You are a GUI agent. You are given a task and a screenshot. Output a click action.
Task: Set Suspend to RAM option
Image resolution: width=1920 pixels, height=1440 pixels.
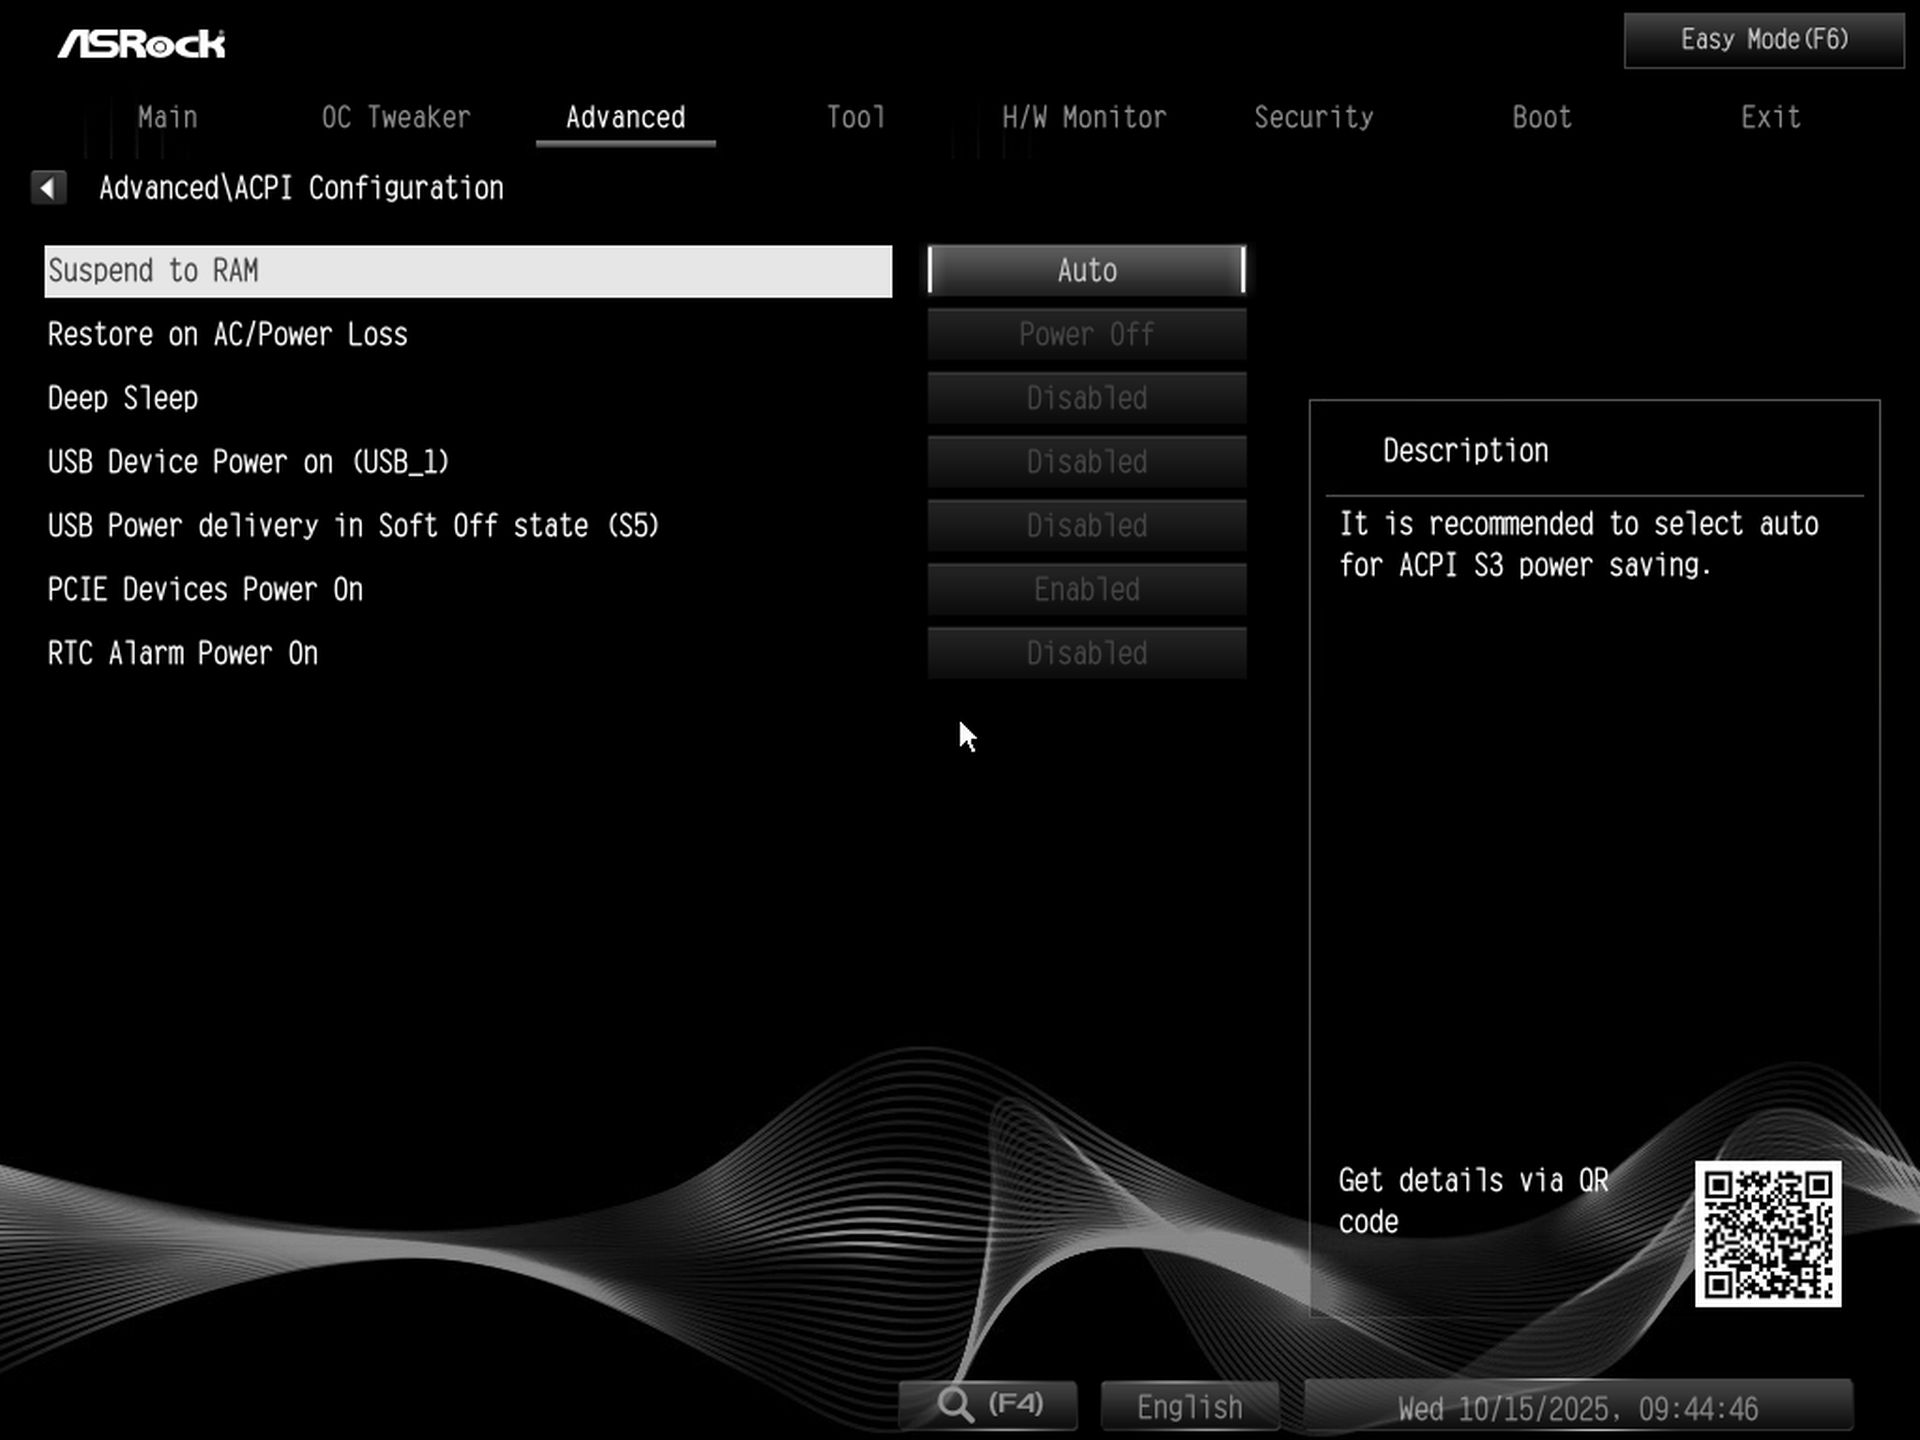[1086, 270]
